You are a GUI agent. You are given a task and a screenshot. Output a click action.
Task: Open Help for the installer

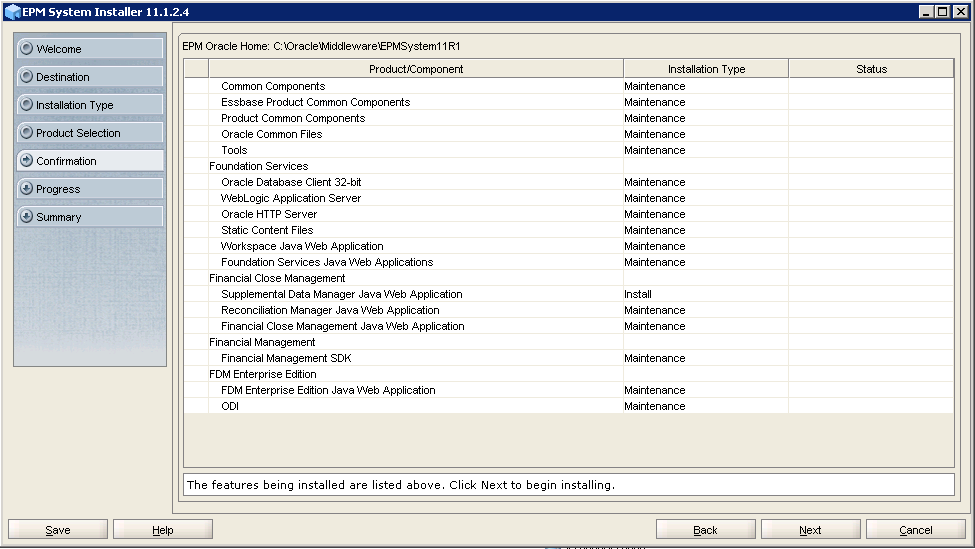point(163,530)
